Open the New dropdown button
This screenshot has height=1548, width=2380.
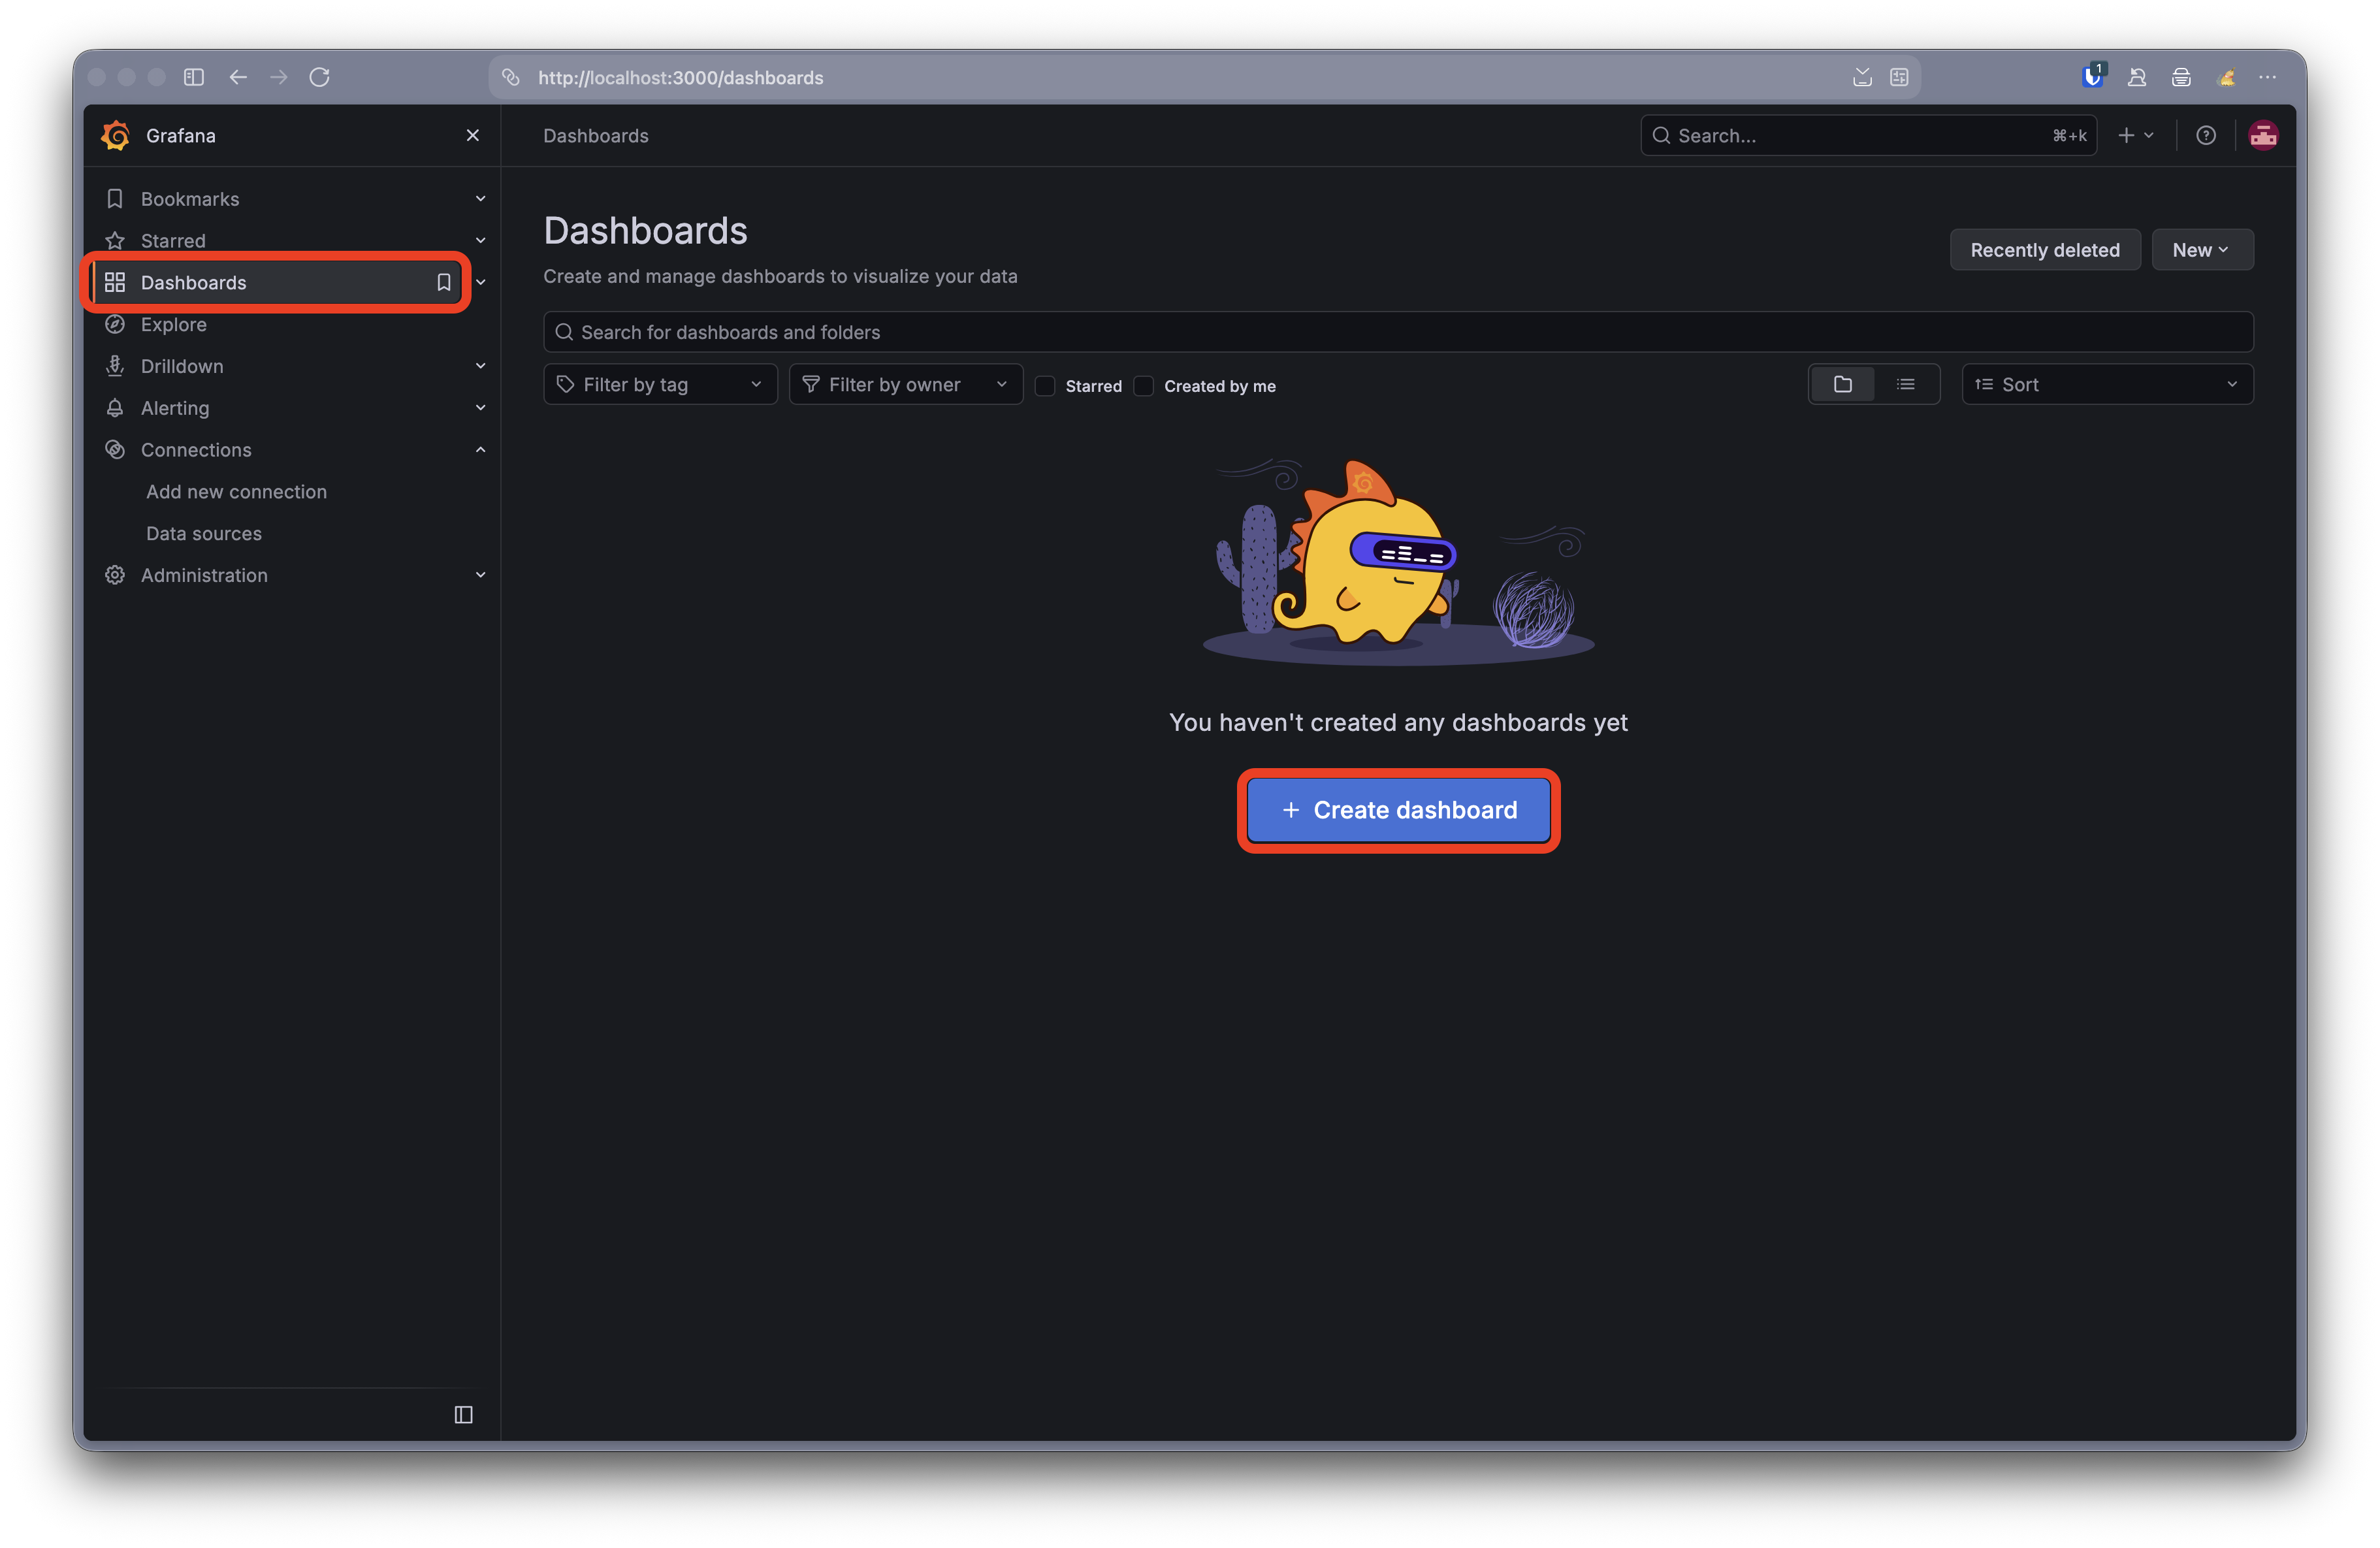[2202, 250]
